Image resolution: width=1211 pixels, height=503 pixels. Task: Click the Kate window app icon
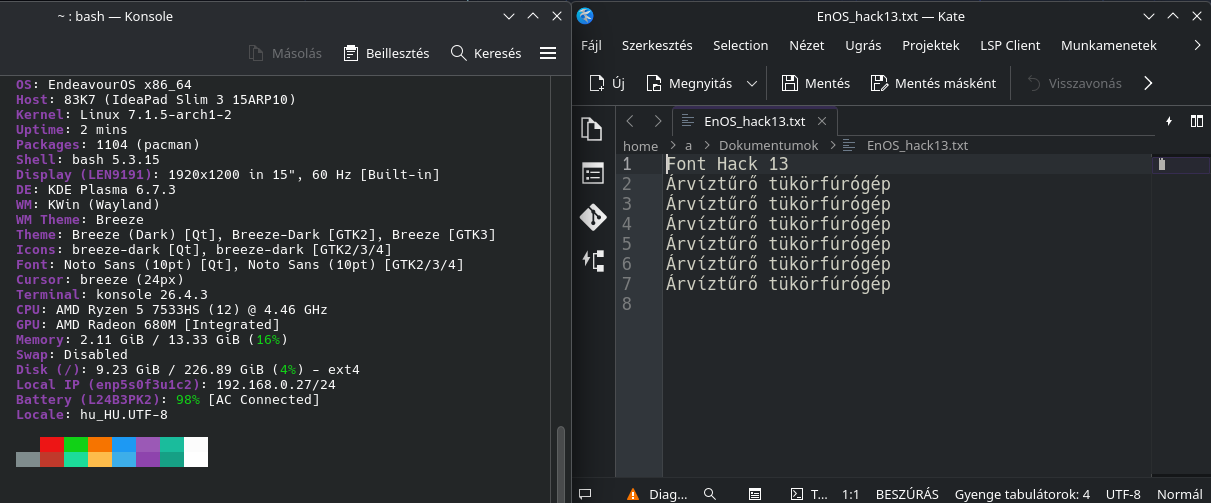[x=586, y=16]
